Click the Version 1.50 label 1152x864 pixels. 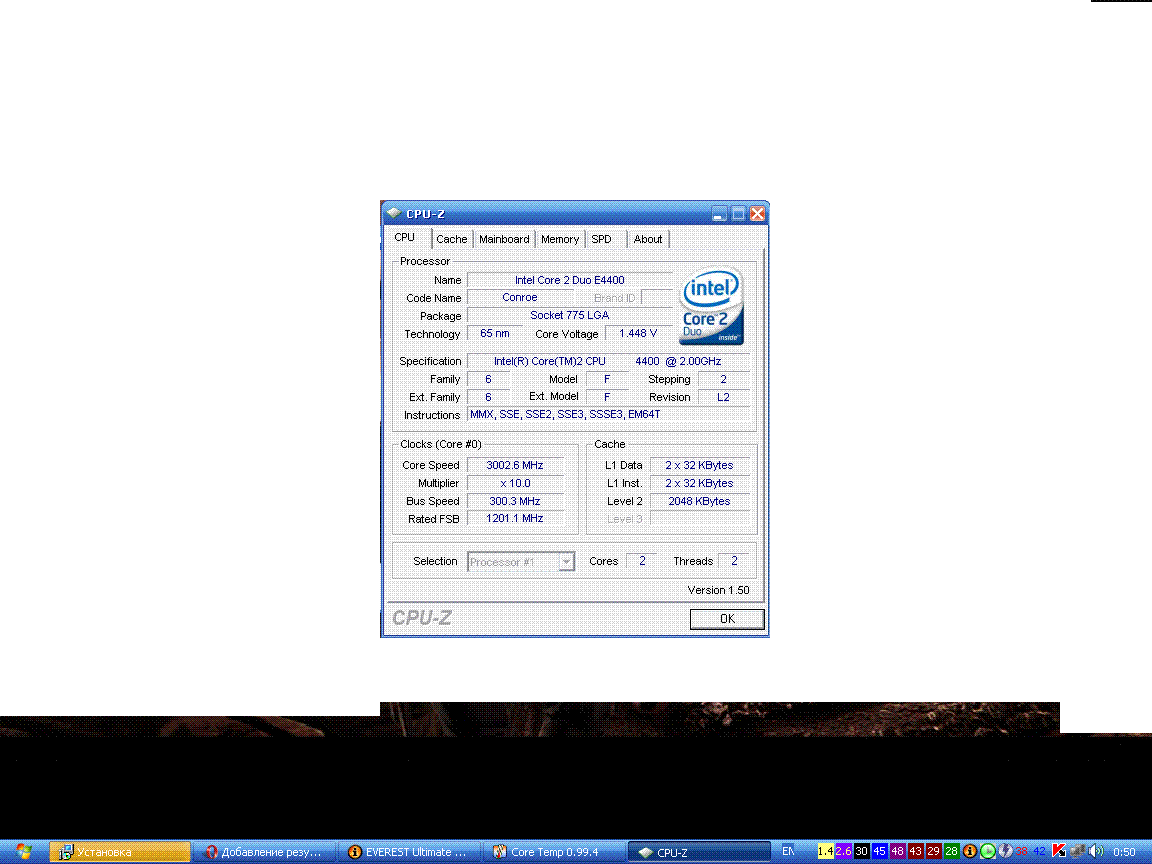(719, 590)
